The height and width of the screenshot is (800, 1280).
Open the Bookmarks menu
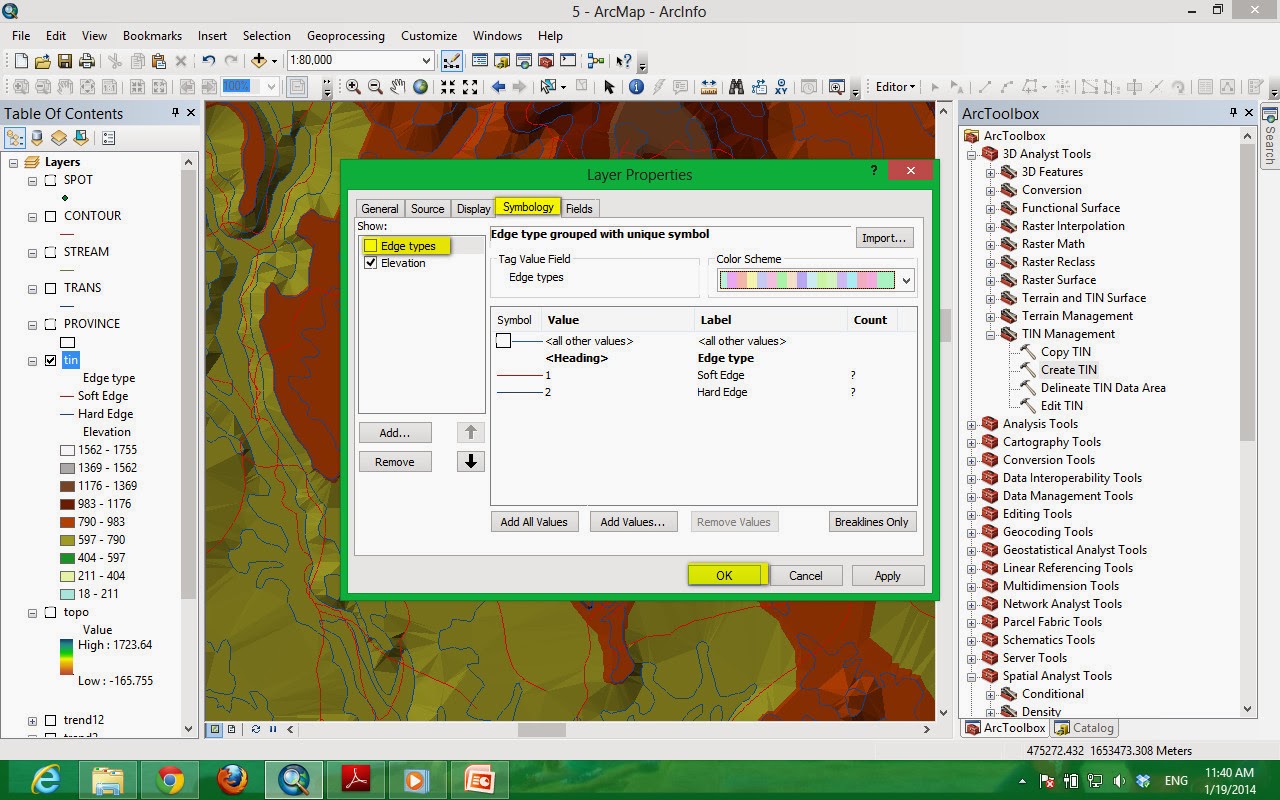(152, 36)
